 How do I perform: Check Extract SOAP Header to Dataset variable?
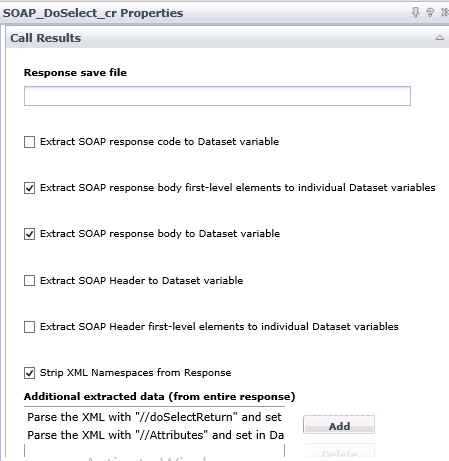click(29, 280)
